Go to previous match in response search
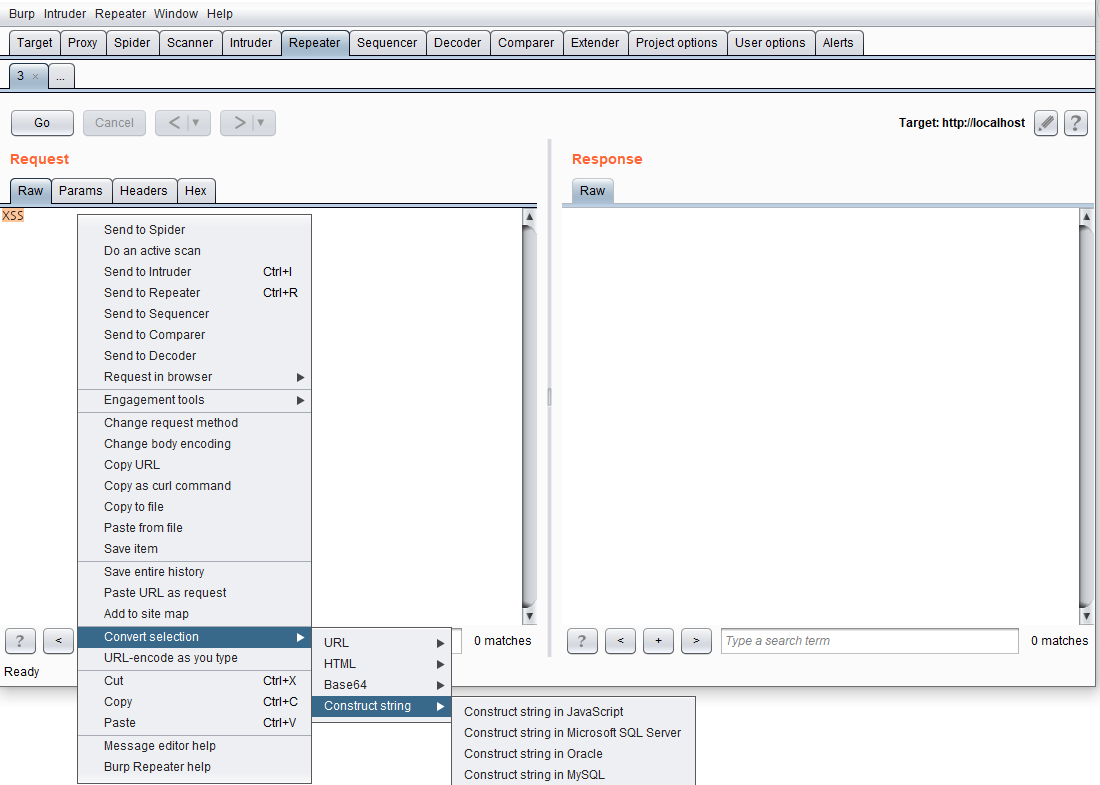 (620, 640)
